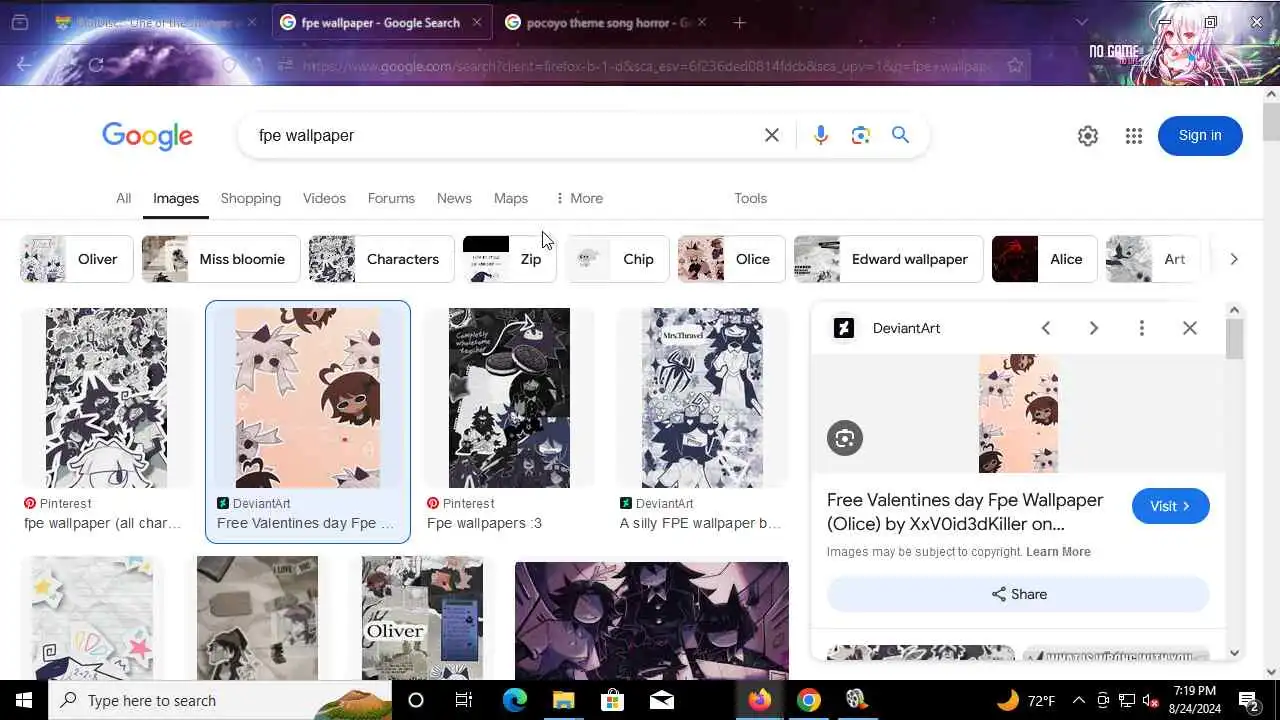This screenshot has height=720, width=1280.
Task: Open DeviantArt source icon in preview header
Action: pos(844,328)
